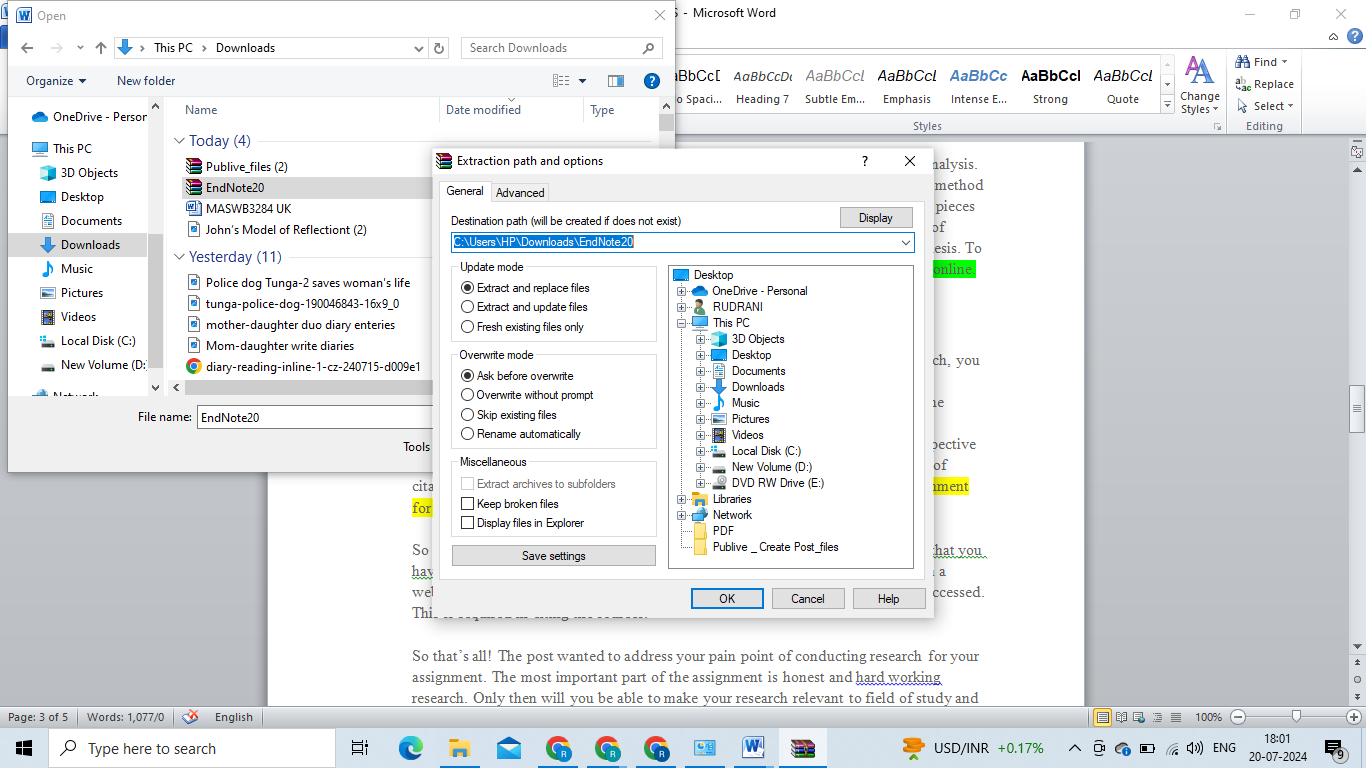Enable Keep broken files checkbox

click(x=467, y=504)
